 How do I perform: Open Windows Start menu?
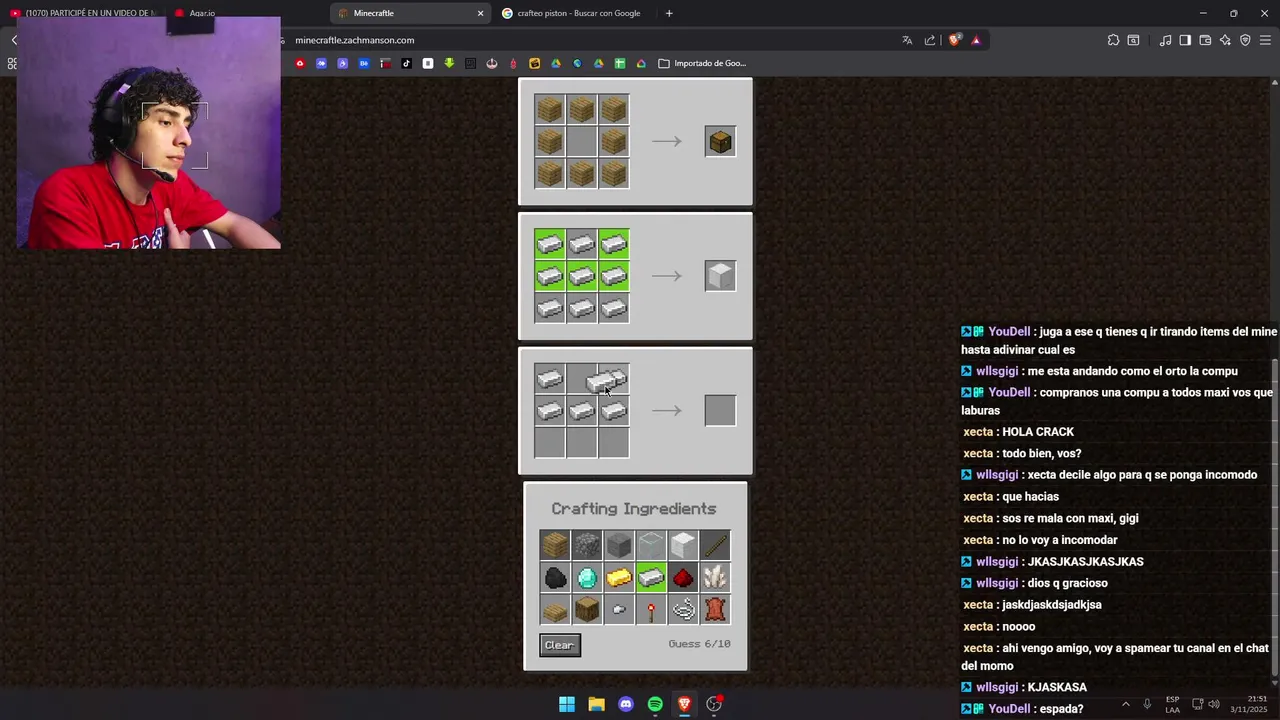[x=567, y=704]
